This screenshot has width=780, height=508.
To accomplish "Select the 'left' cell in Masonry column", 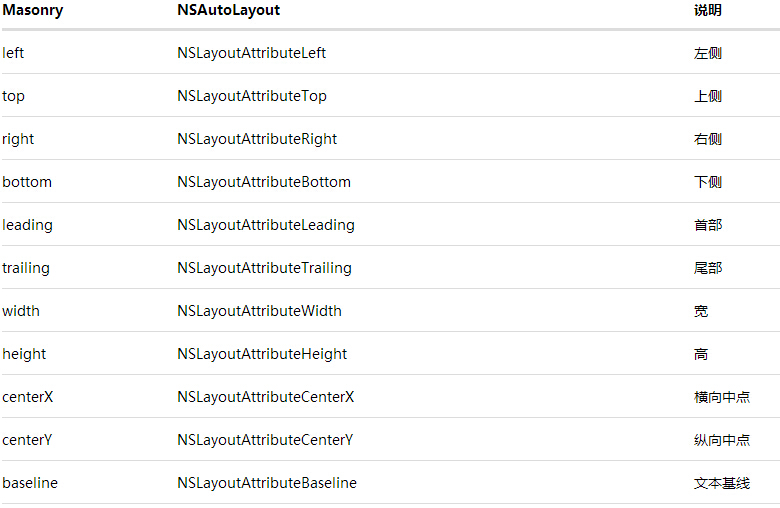I will coord(13,53).
